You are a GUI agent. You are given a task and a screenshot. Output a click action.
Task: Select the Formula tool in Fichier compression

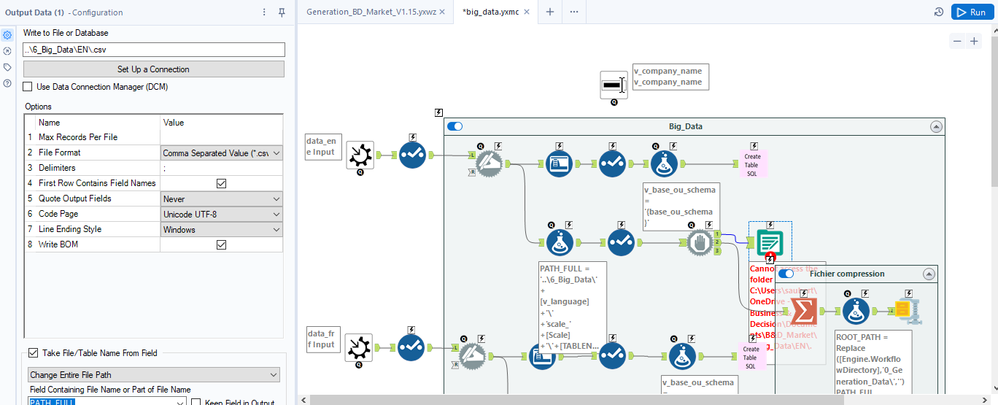coord(856,311)
